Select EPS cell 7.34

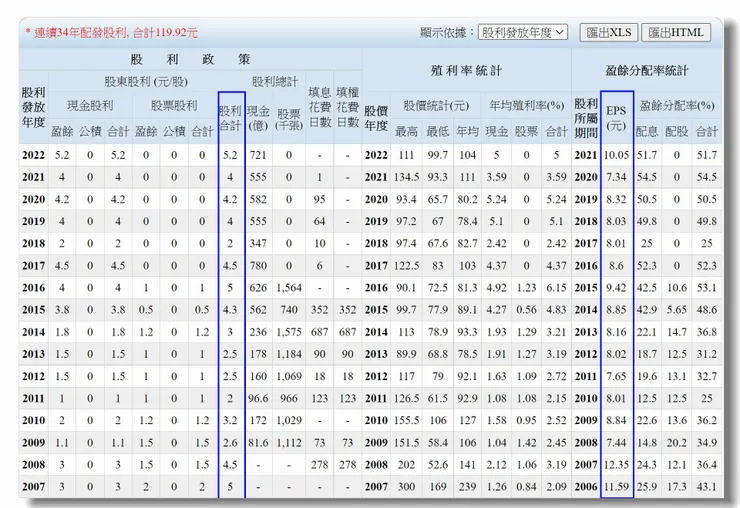(x=616, y=177)
